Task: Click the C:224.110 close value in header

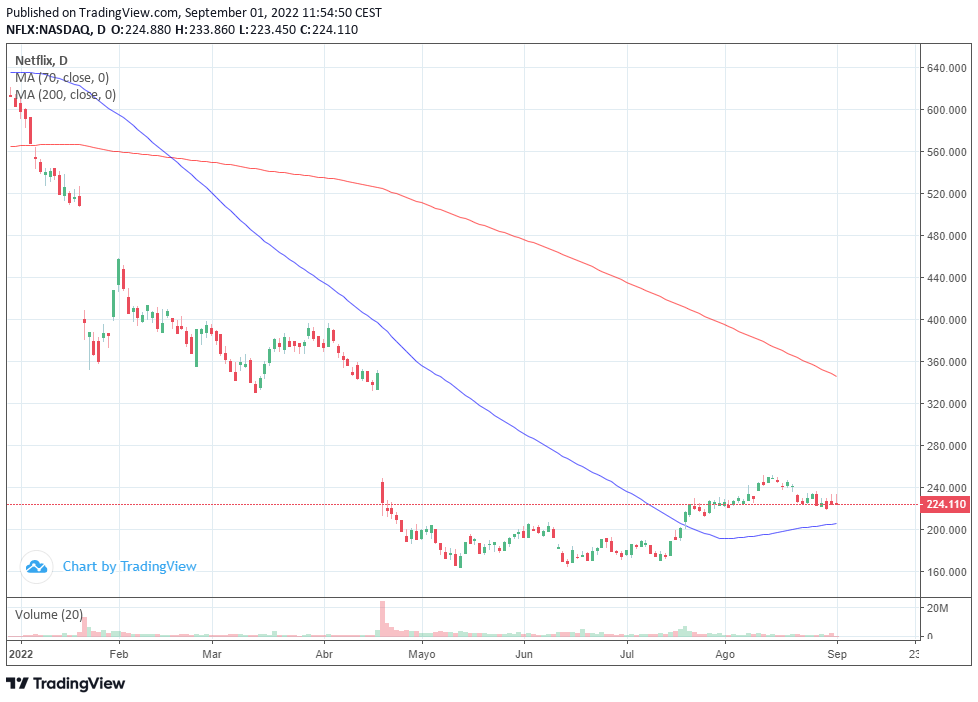Action: [x=329, y=30]
